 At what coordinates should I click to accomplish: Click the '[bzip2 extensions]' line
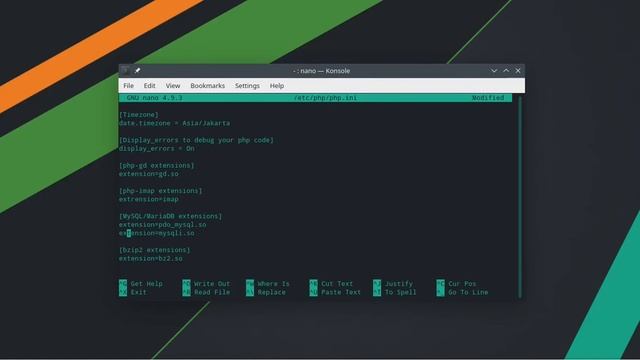point(155,250)
